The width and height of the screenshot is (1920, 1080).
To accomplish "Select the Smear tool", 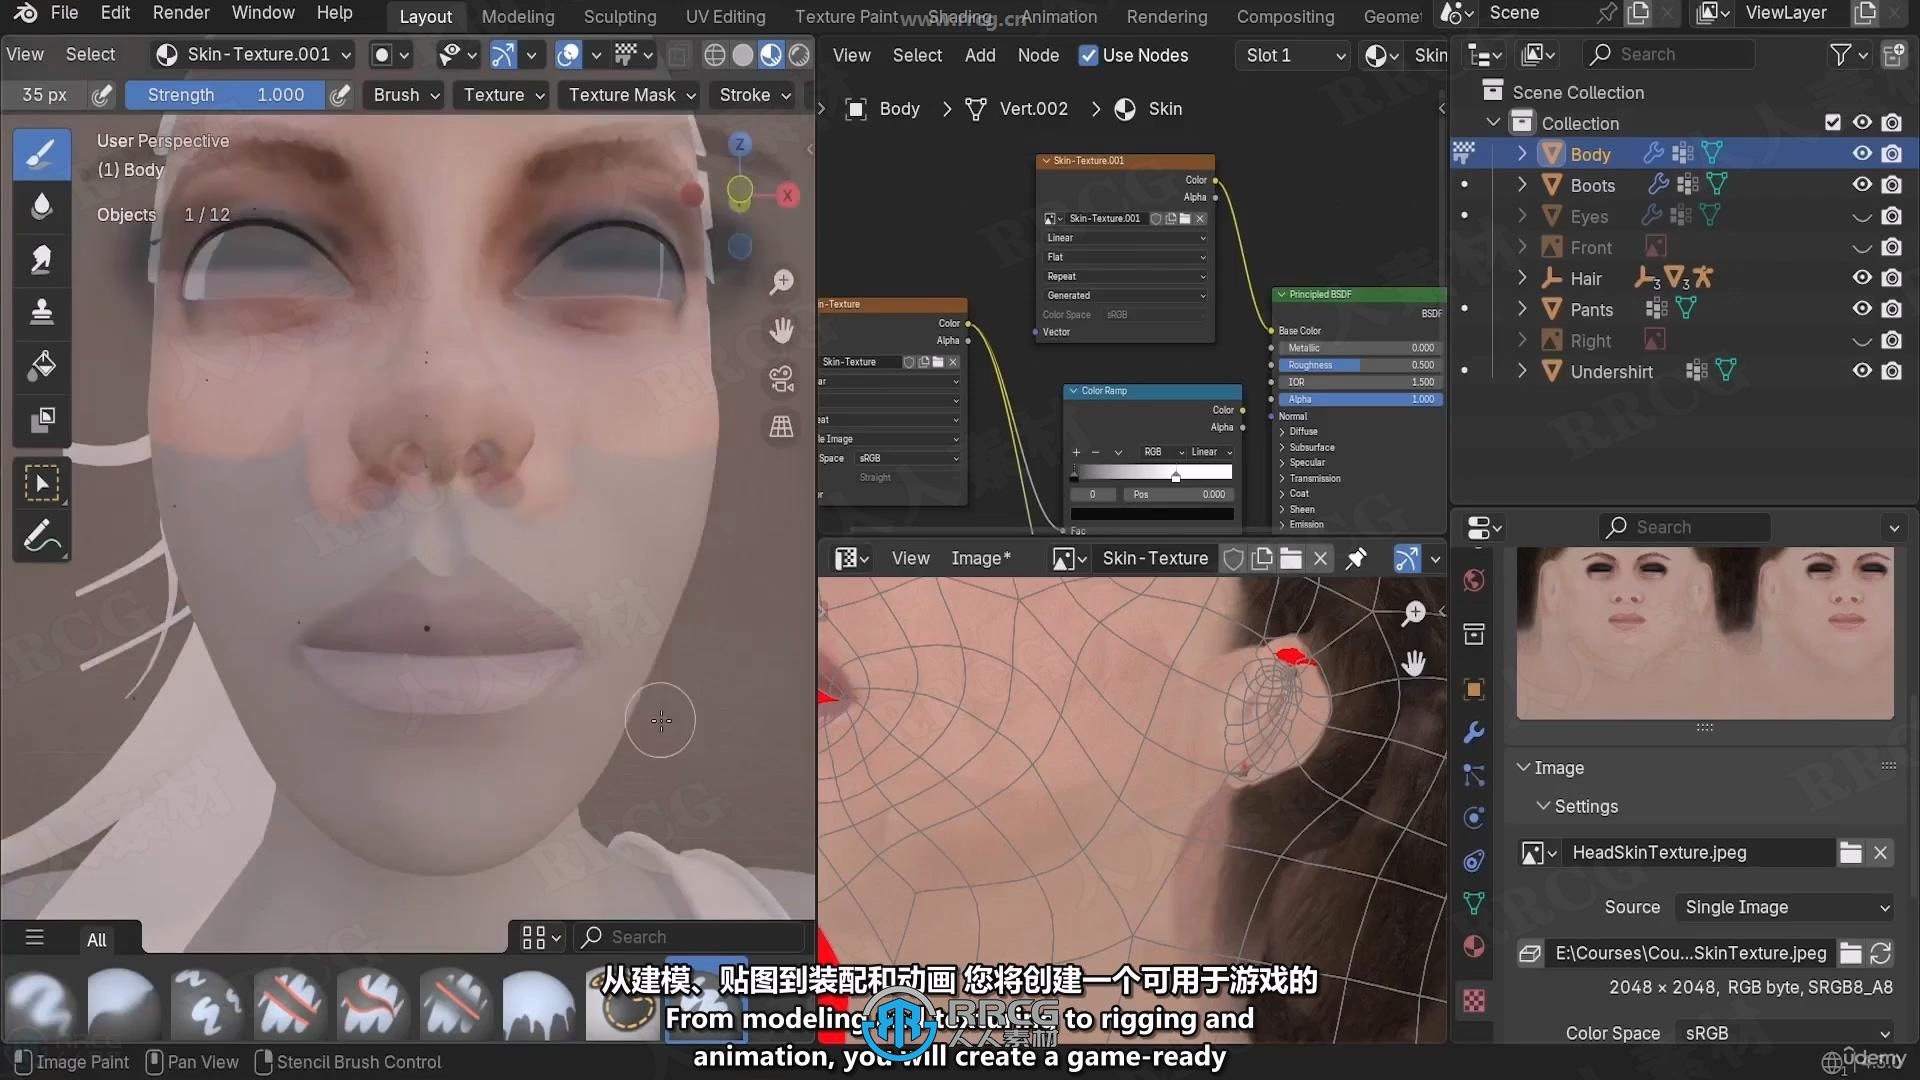I will point(41,259).
